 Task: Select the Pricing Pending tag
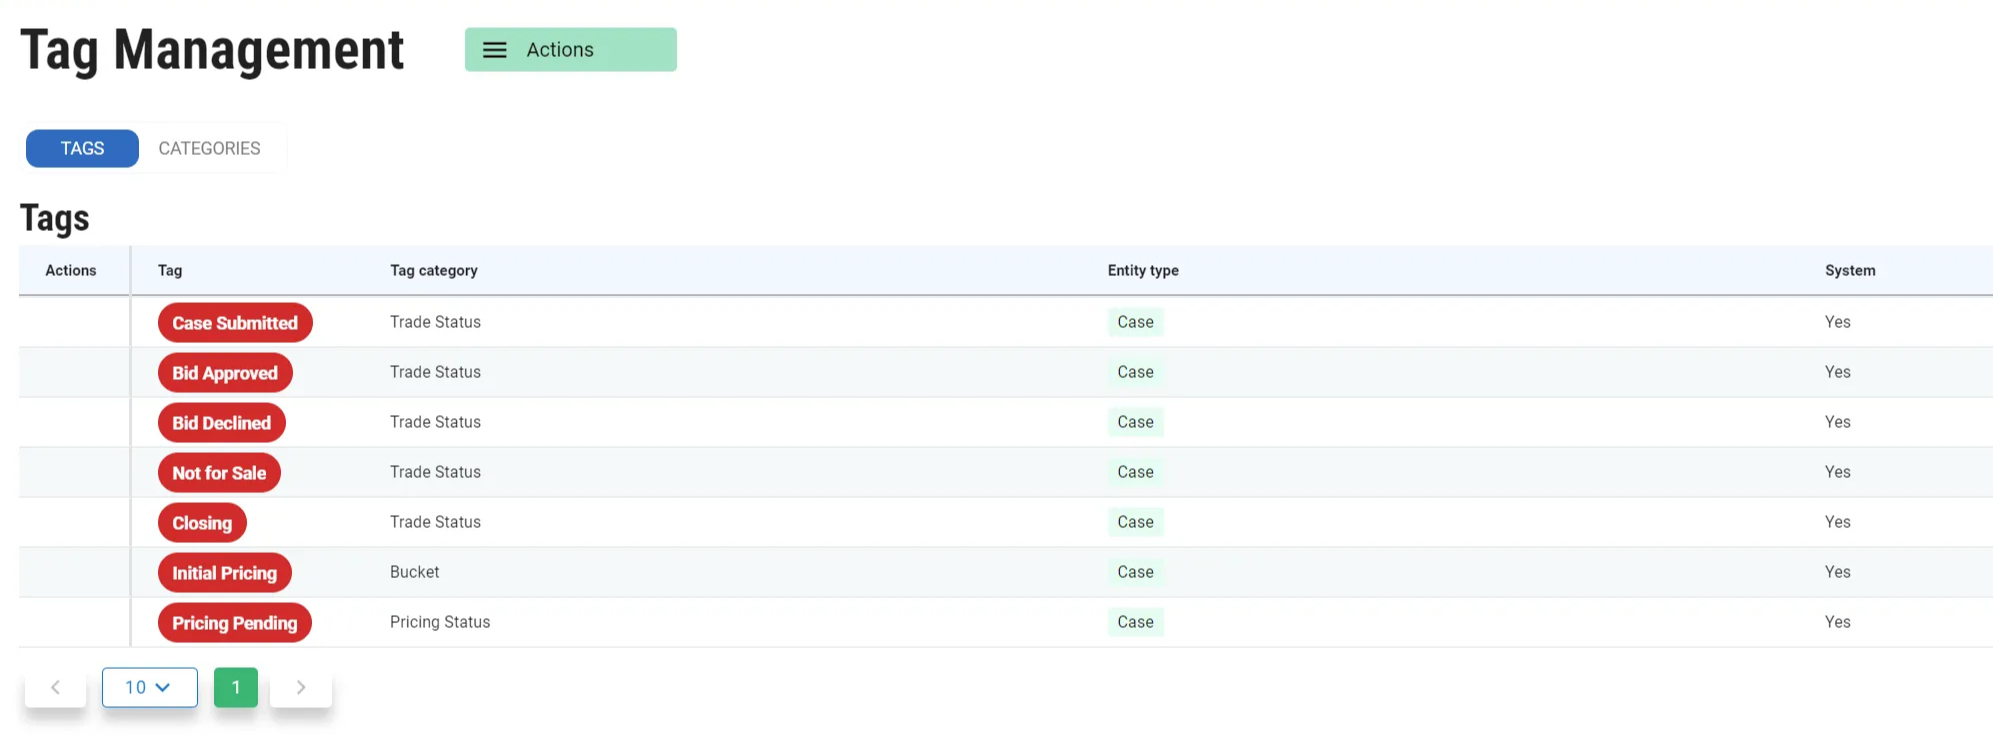click(234, 623)
